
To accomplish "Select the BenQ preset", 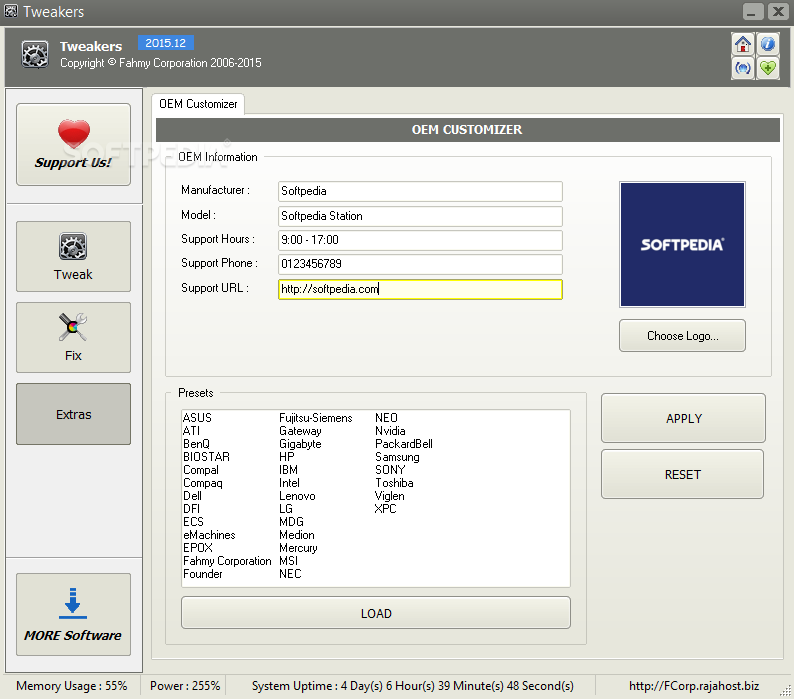I will click(196, 444).
